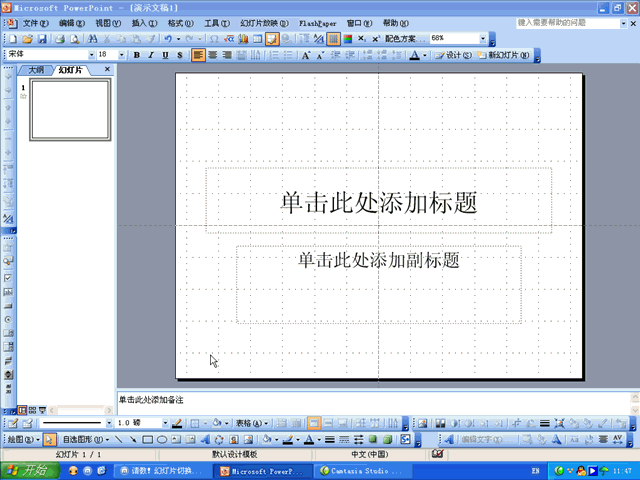Click the color/grayscale icon

click(x=348, y=39)
